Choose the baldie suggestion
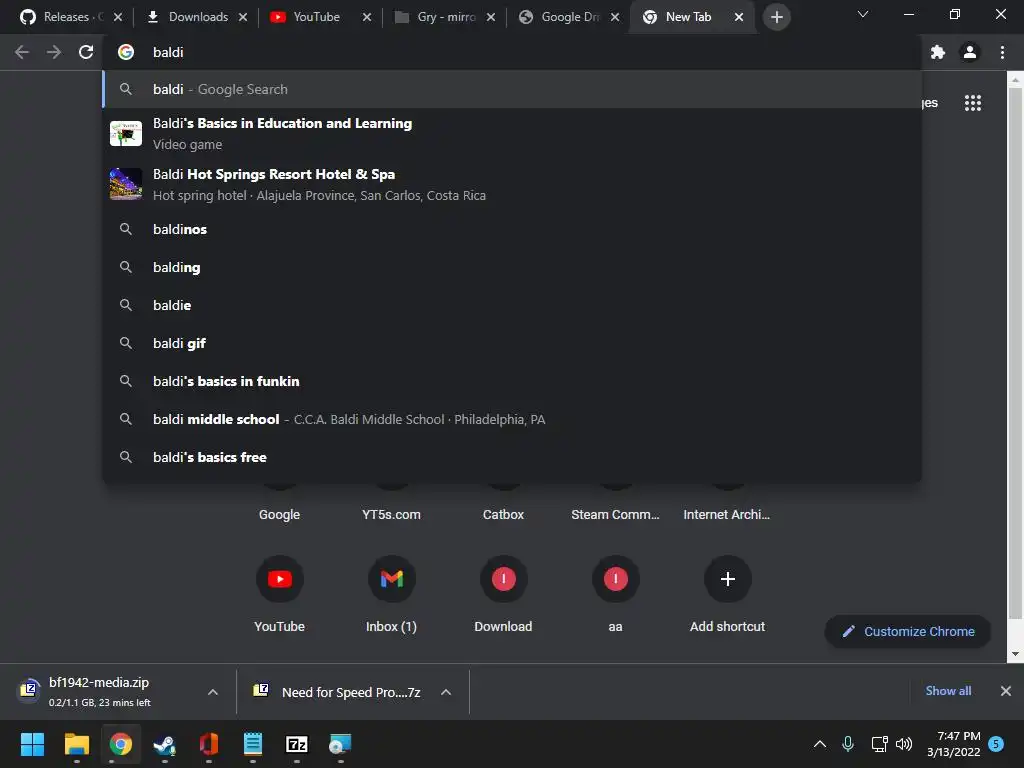Viewport: 1024px width, 768px height. [x=512, y=305]
